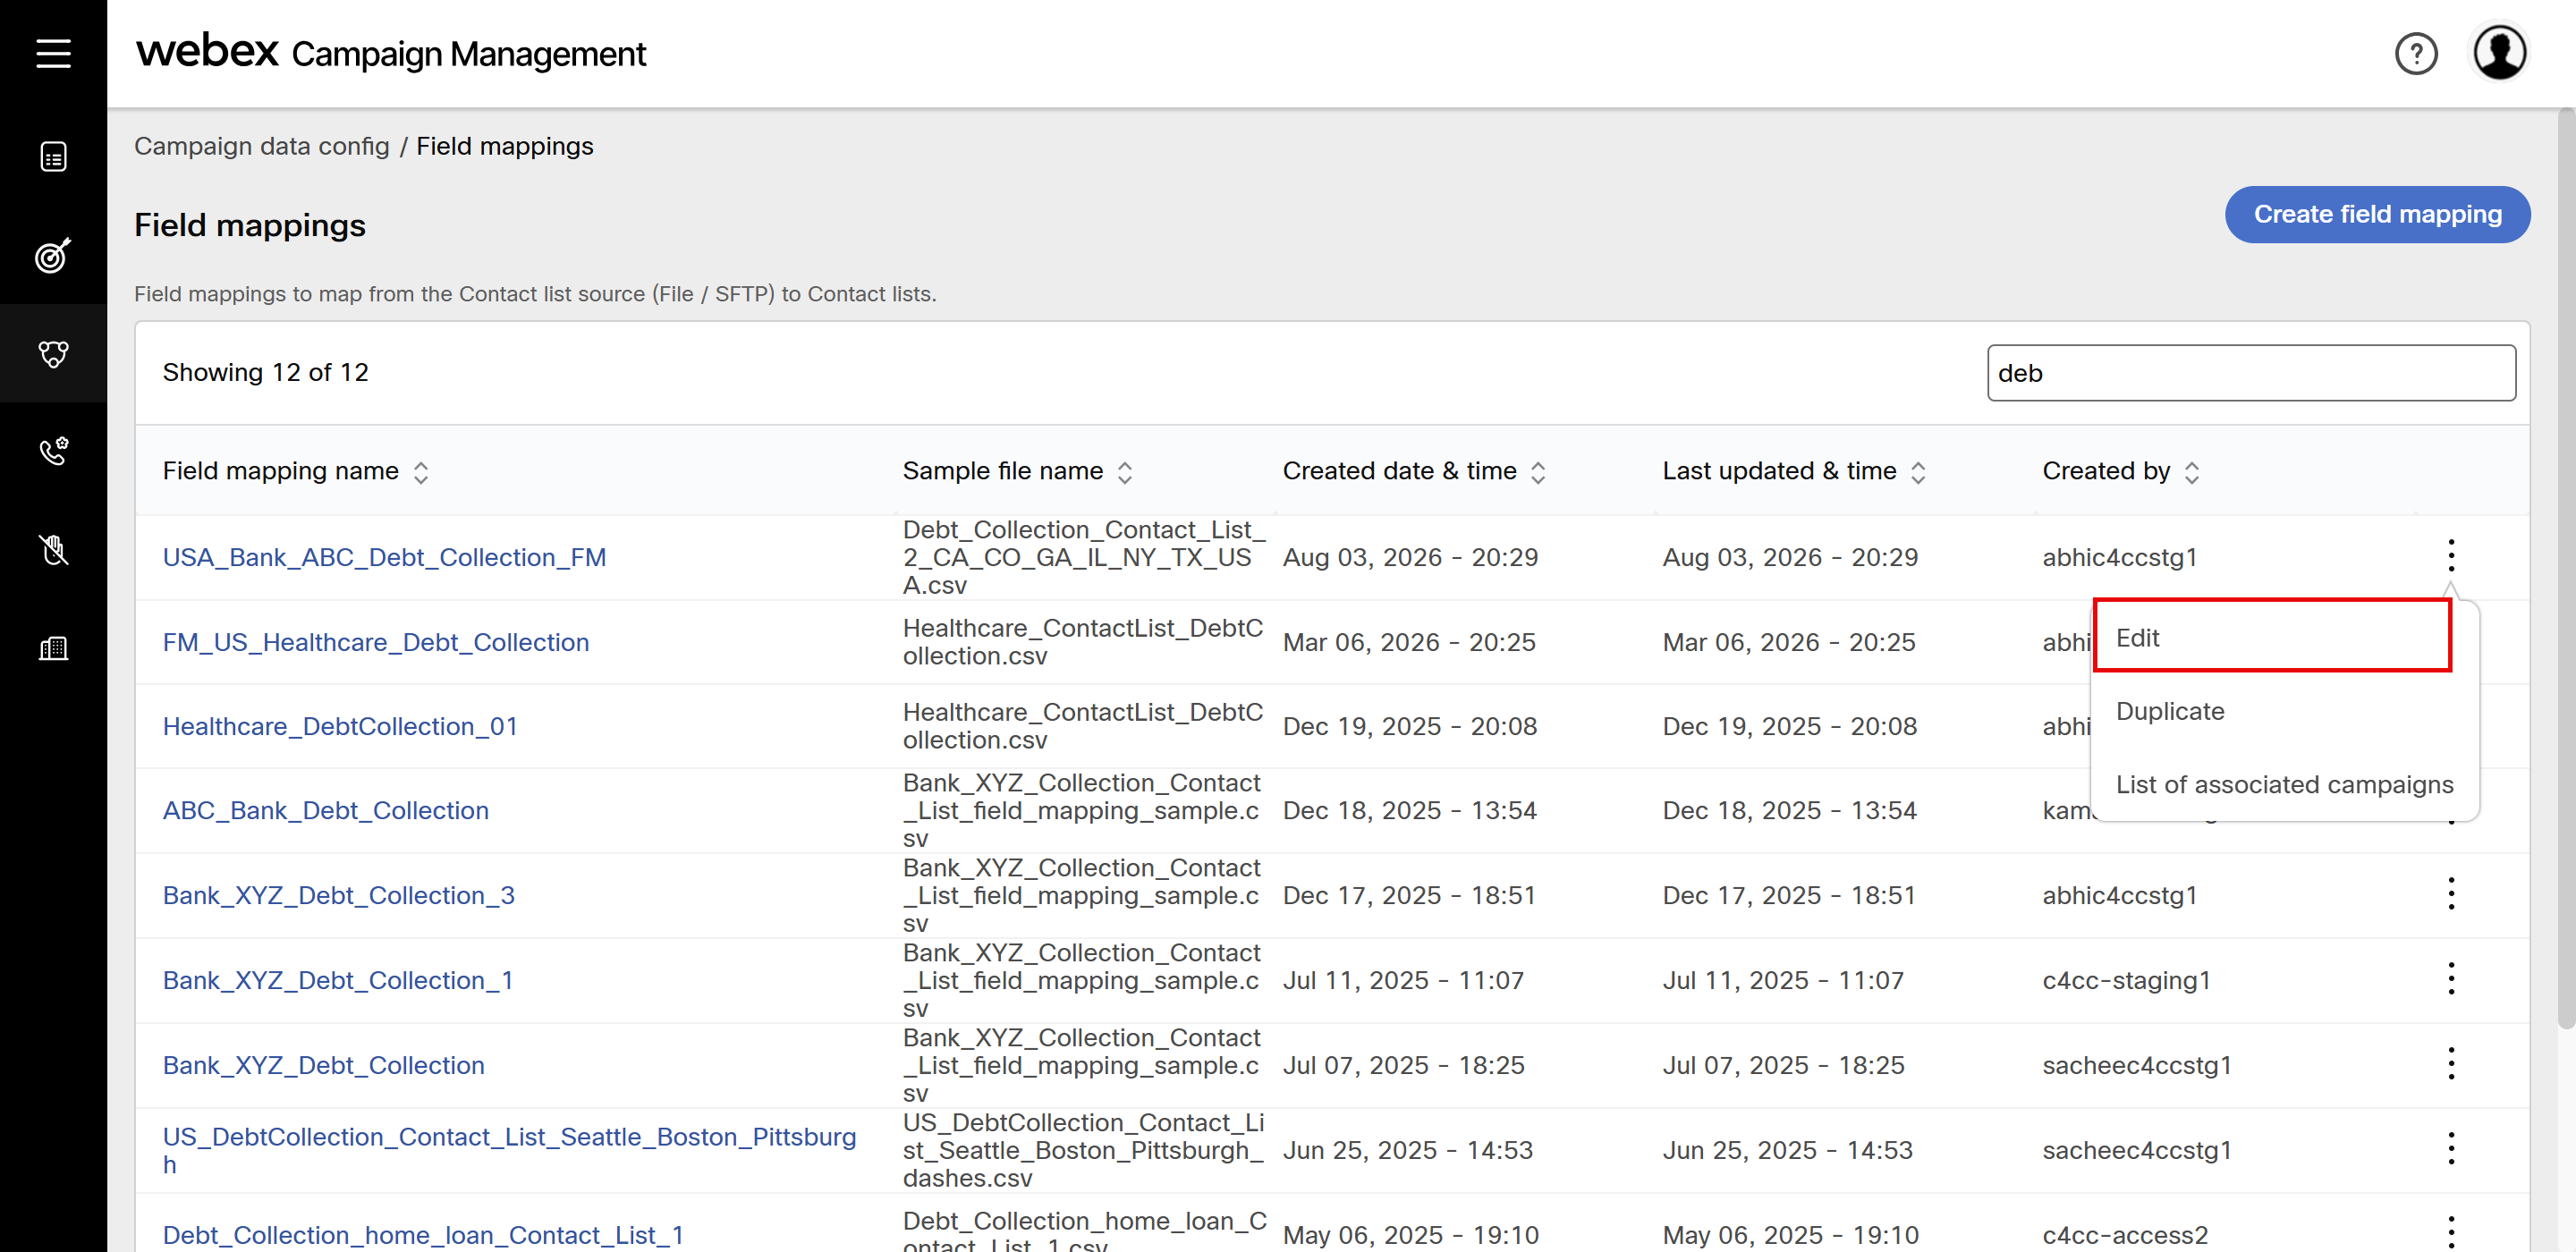The image size is (2576, 1252).
Task: Click created date 'Aug 03, 2026 - 20:29'
Action: click(1410, 557)
